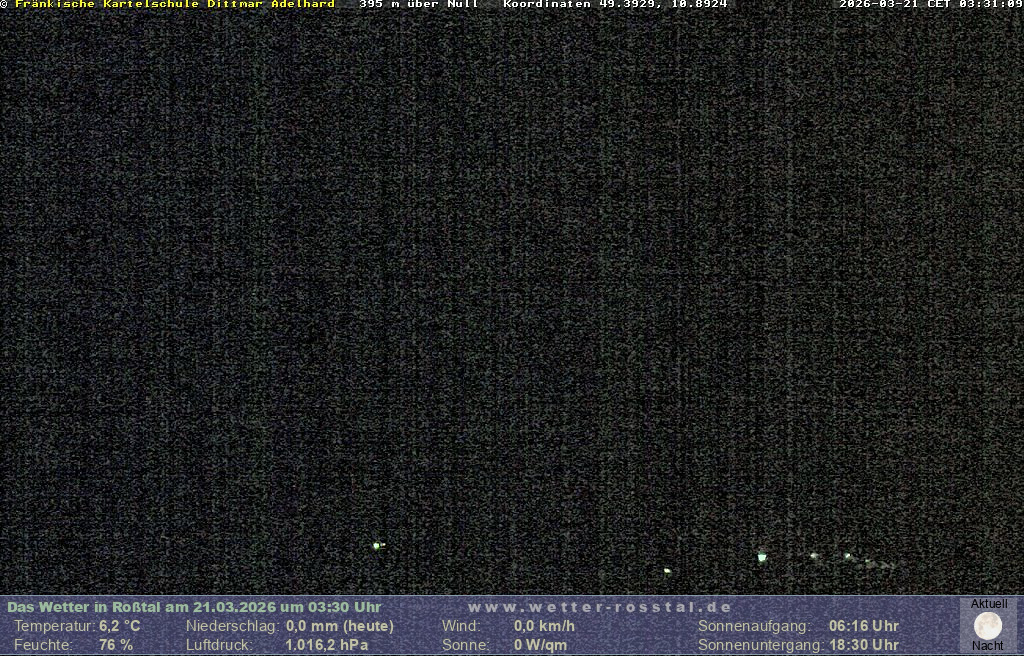Click the Sonnenuntergang time 18:30 Uhr
Viewport: 1024px width, 656px height.
863,645
